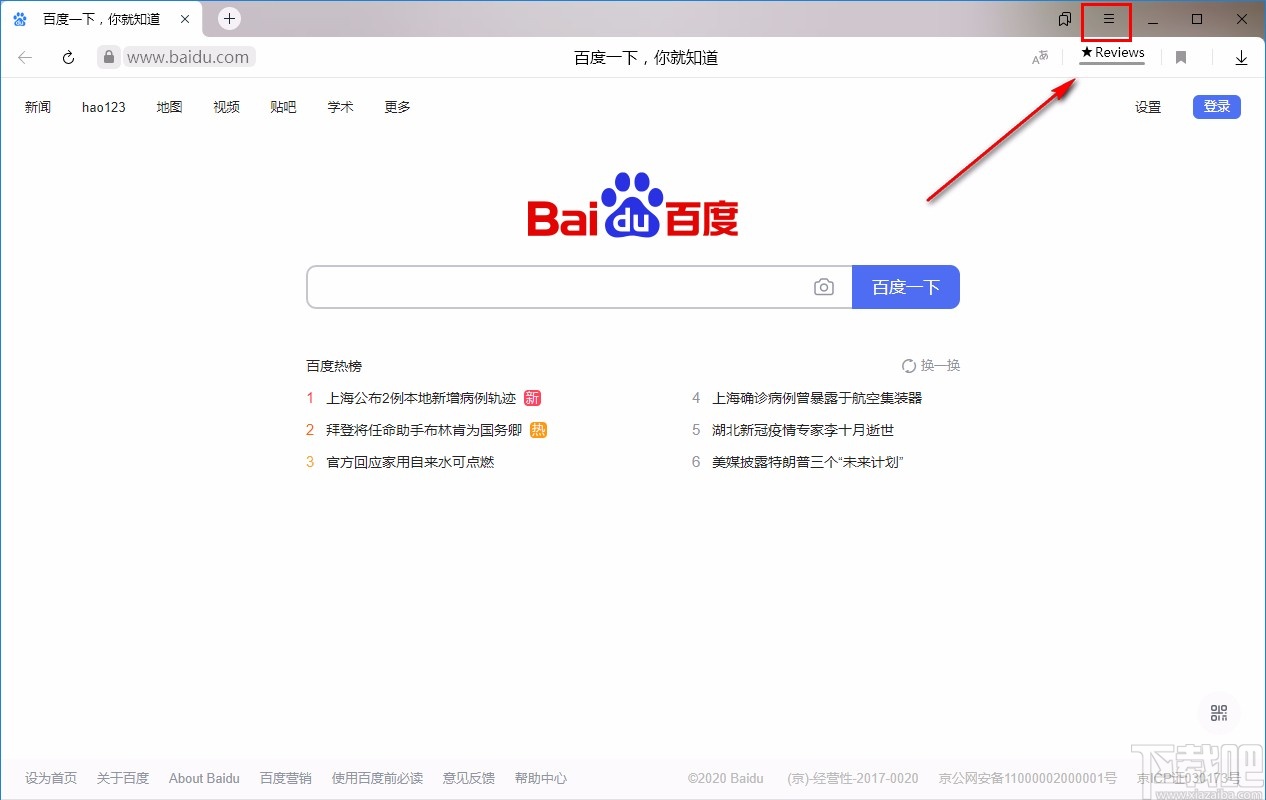
Task: Open the hao123 navigation link
Action: pyautogui.click(x=103, y=107)
